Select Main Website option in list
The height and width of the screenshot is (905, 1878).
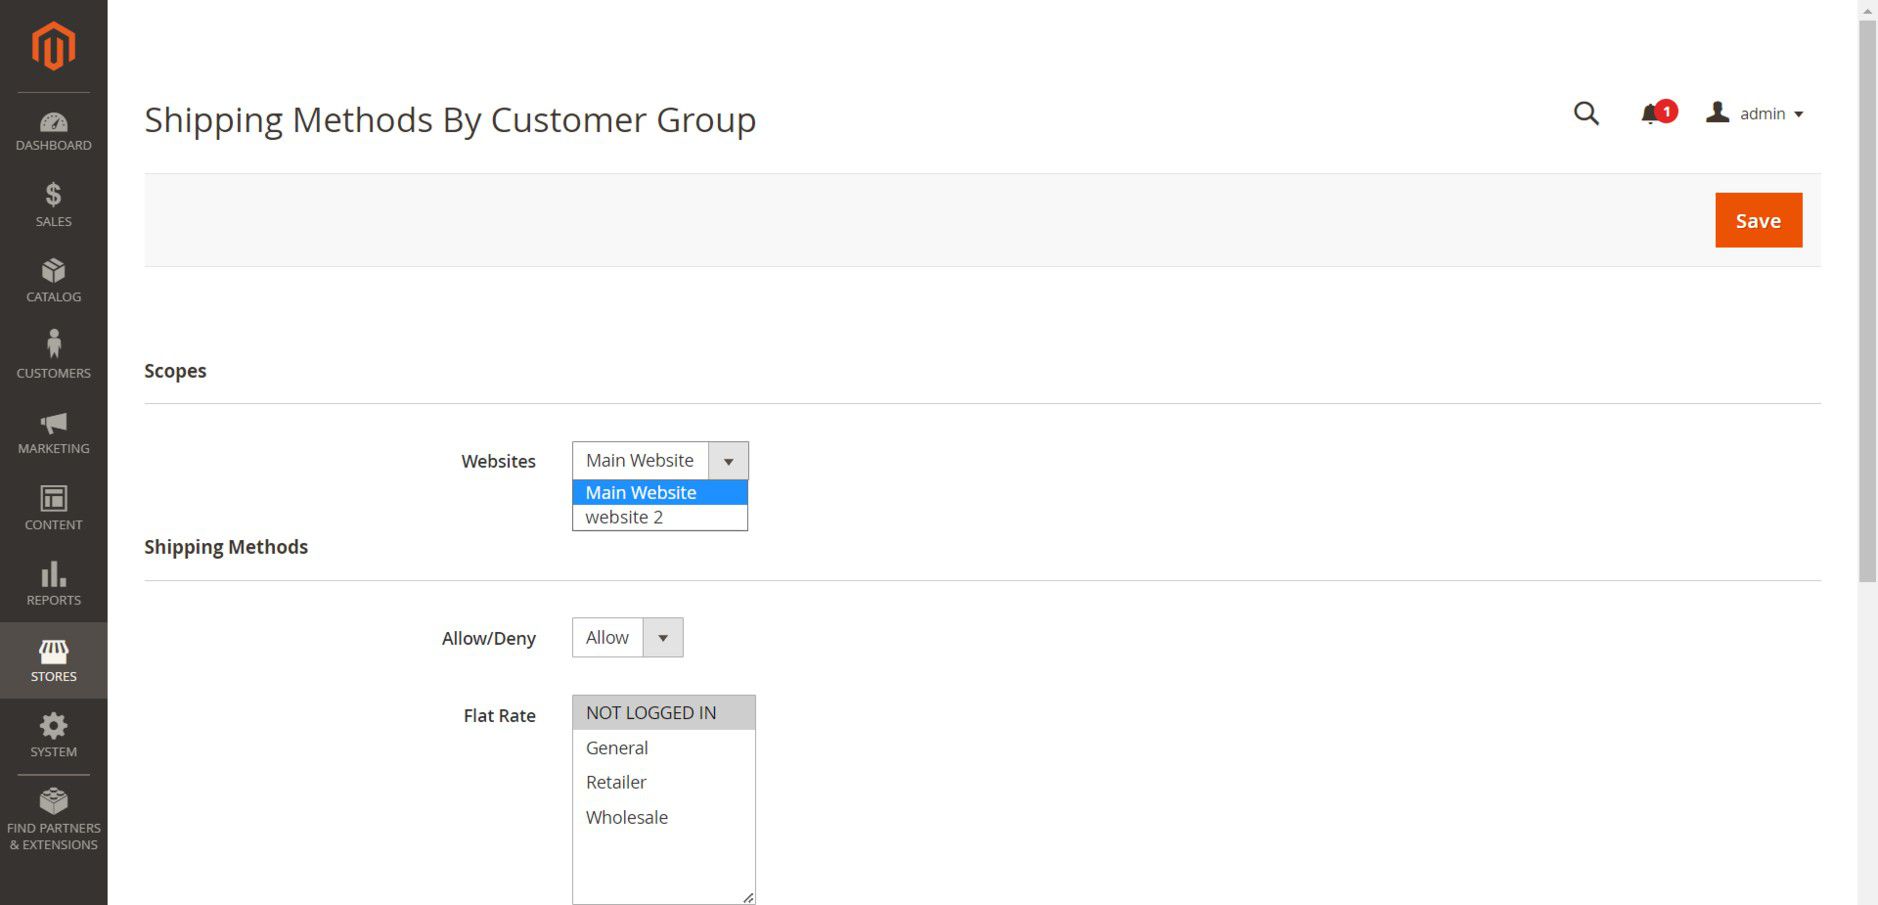[x=641, y=492]
